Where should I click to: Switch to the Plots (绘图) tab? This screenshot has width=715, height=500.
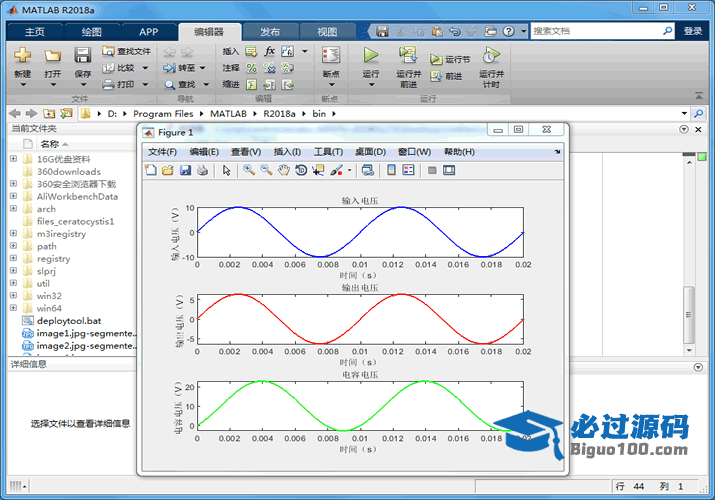tap(92, 32)
